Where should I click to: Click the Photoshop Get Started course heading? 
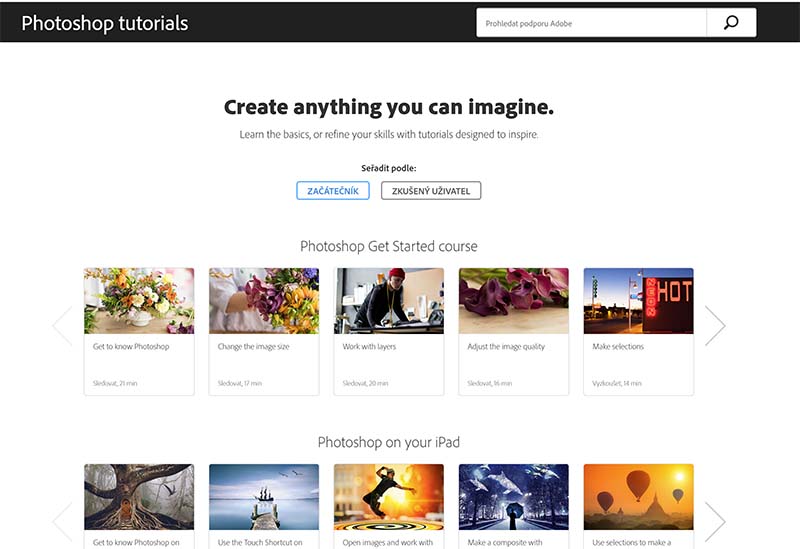(x=389, y=246)
